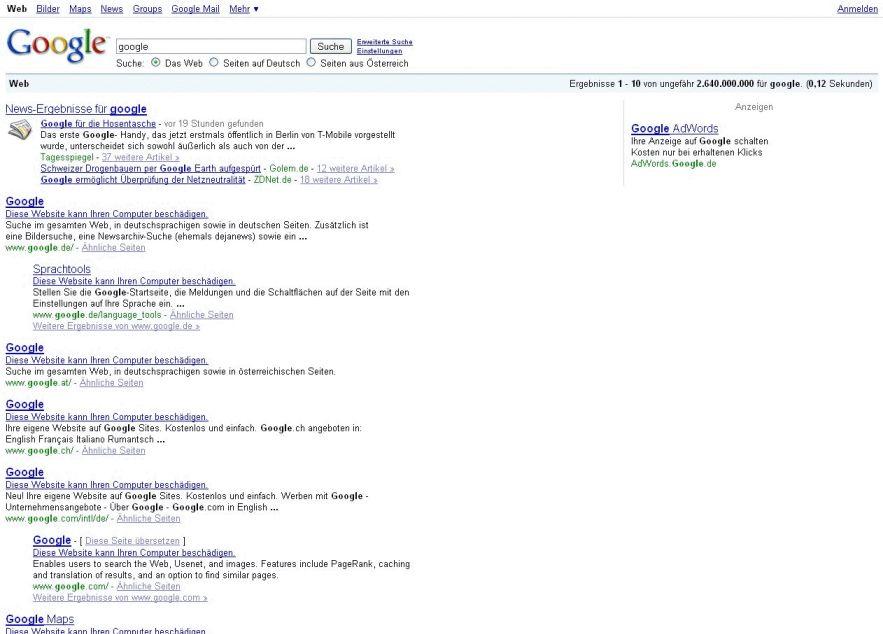The height and width of the screenshot is (634, 883).
Task: Click 'Ähnliche Seiten' beside www.google.de/language_tools
Action: (202, 315)
